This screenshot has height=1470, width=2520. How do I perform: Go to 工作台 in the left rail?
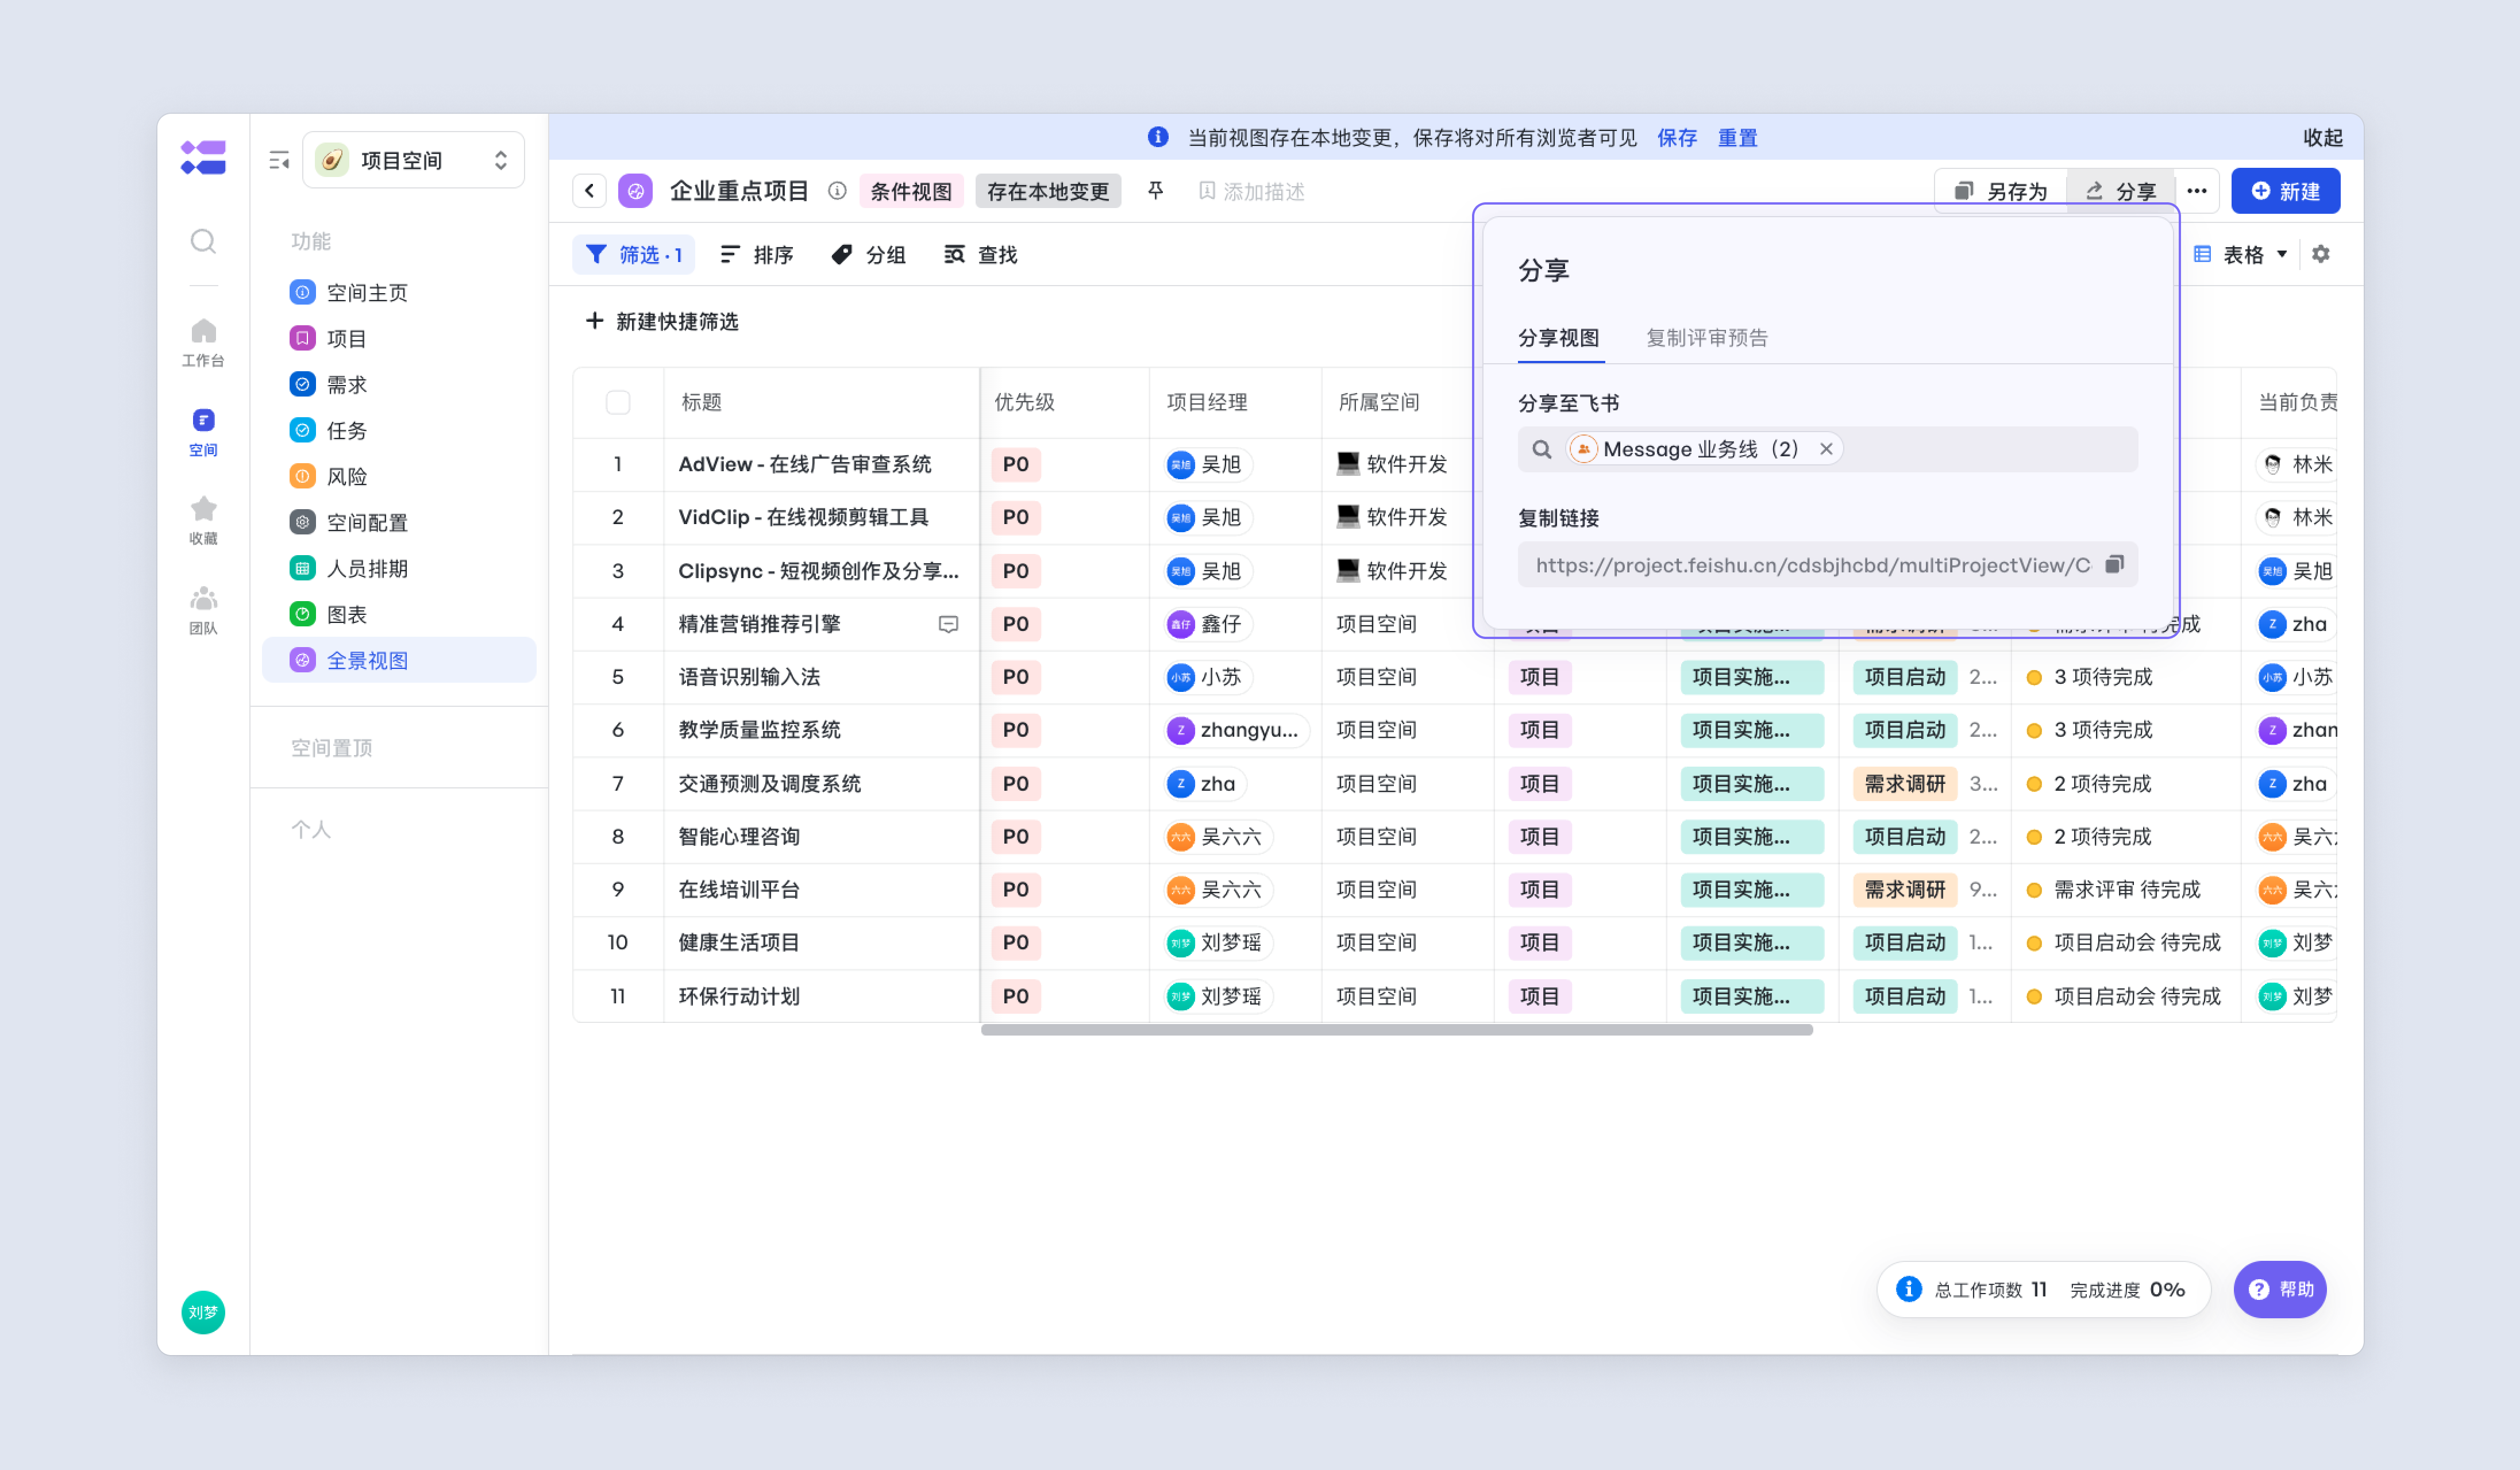click(203, 342)
